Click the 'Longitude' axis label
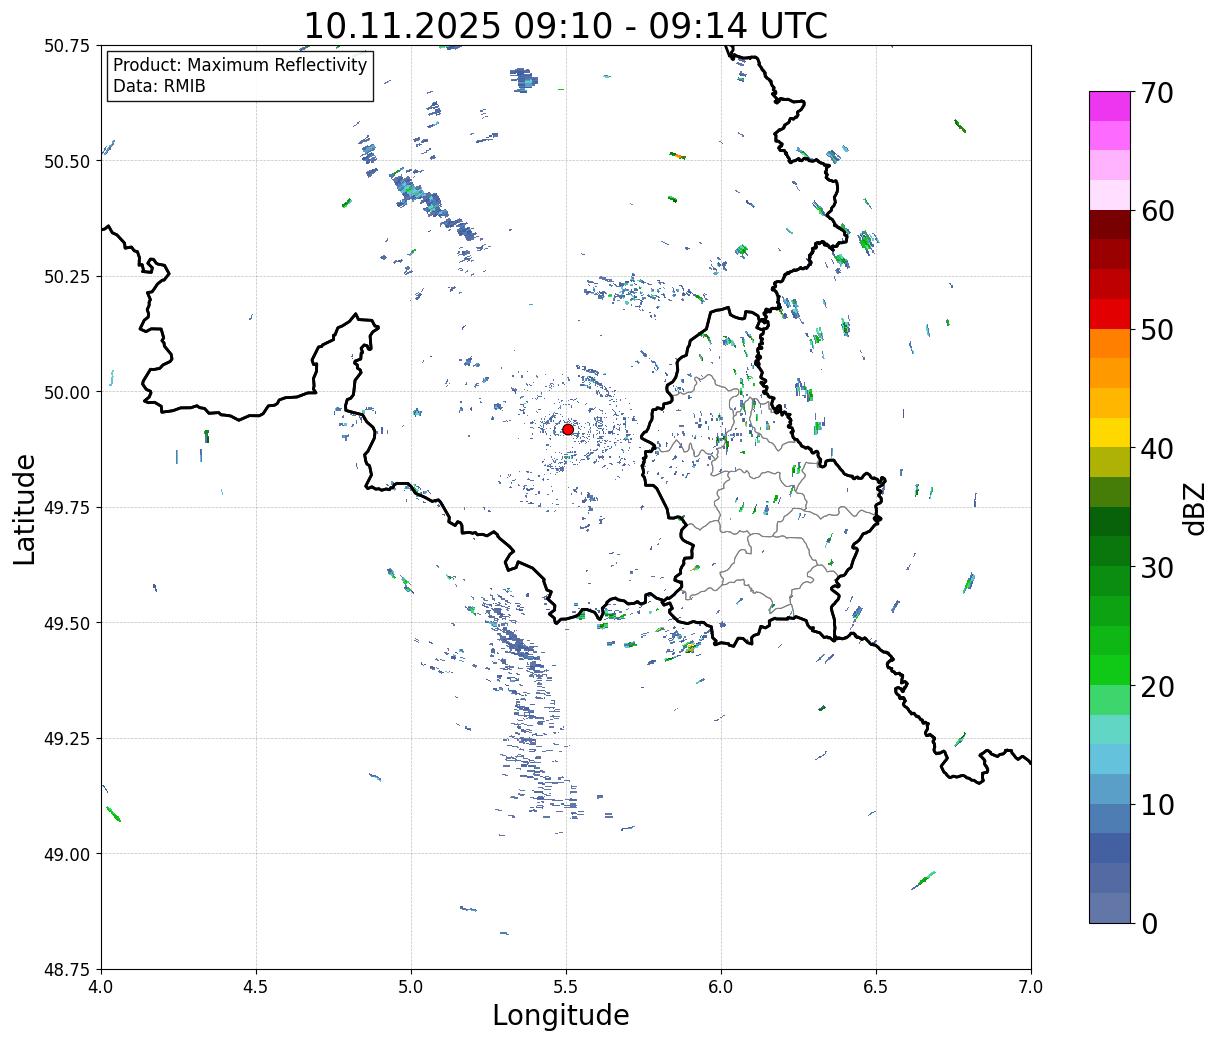This screenshot has height=1040, width=1219. 561,1015
